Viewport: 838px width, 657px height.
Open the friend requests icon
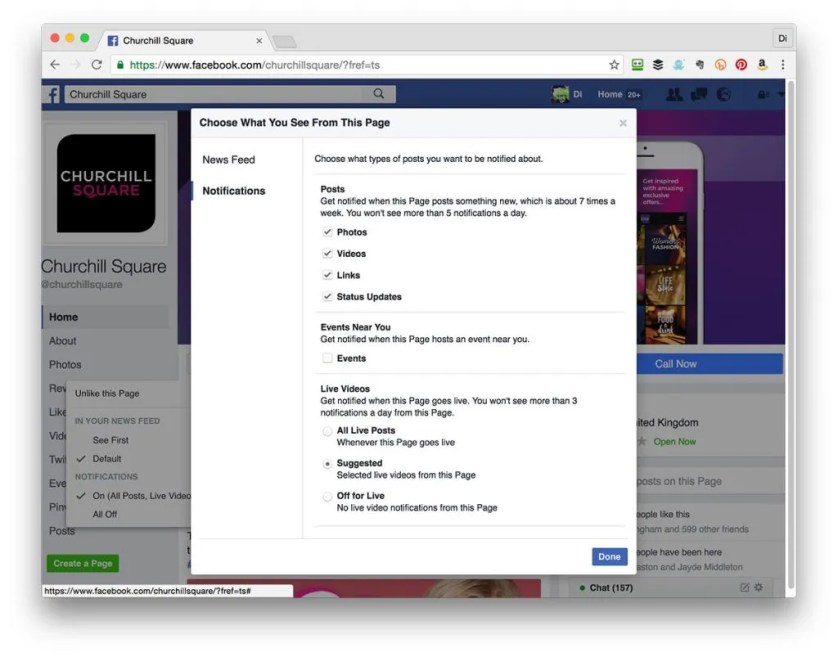coord(674,95)
